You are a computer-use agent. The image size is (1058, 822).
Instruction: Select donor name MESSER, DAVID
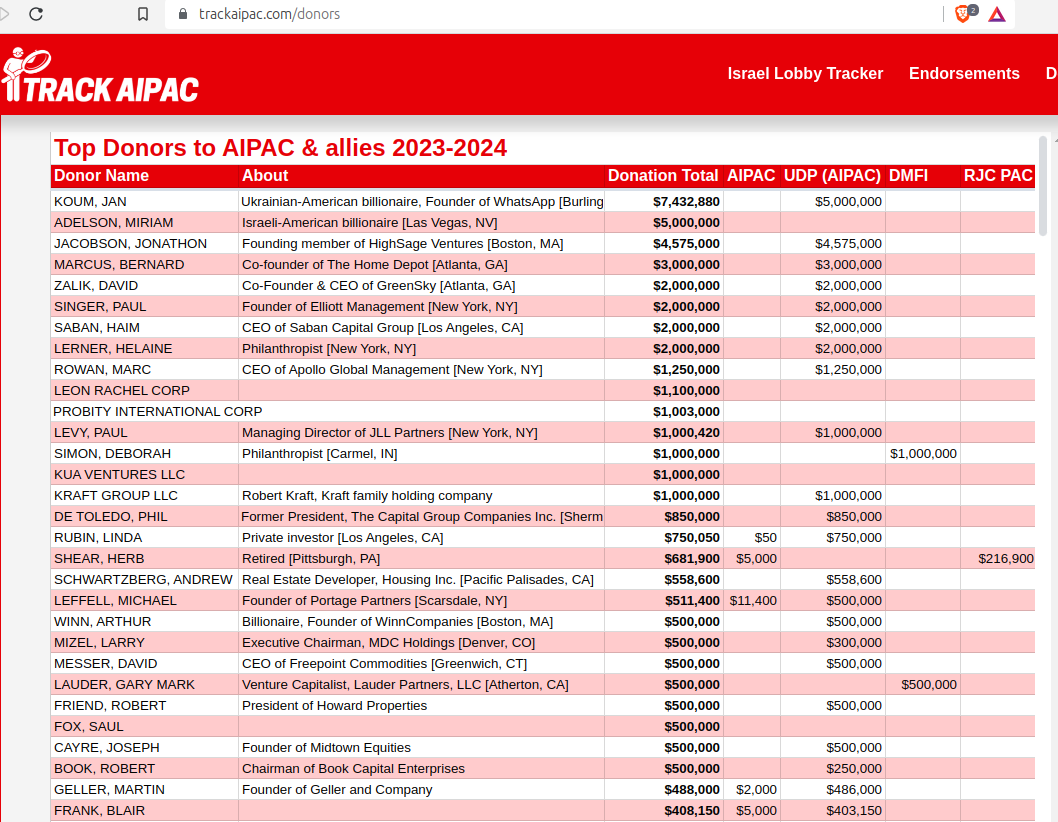(105, 663)
